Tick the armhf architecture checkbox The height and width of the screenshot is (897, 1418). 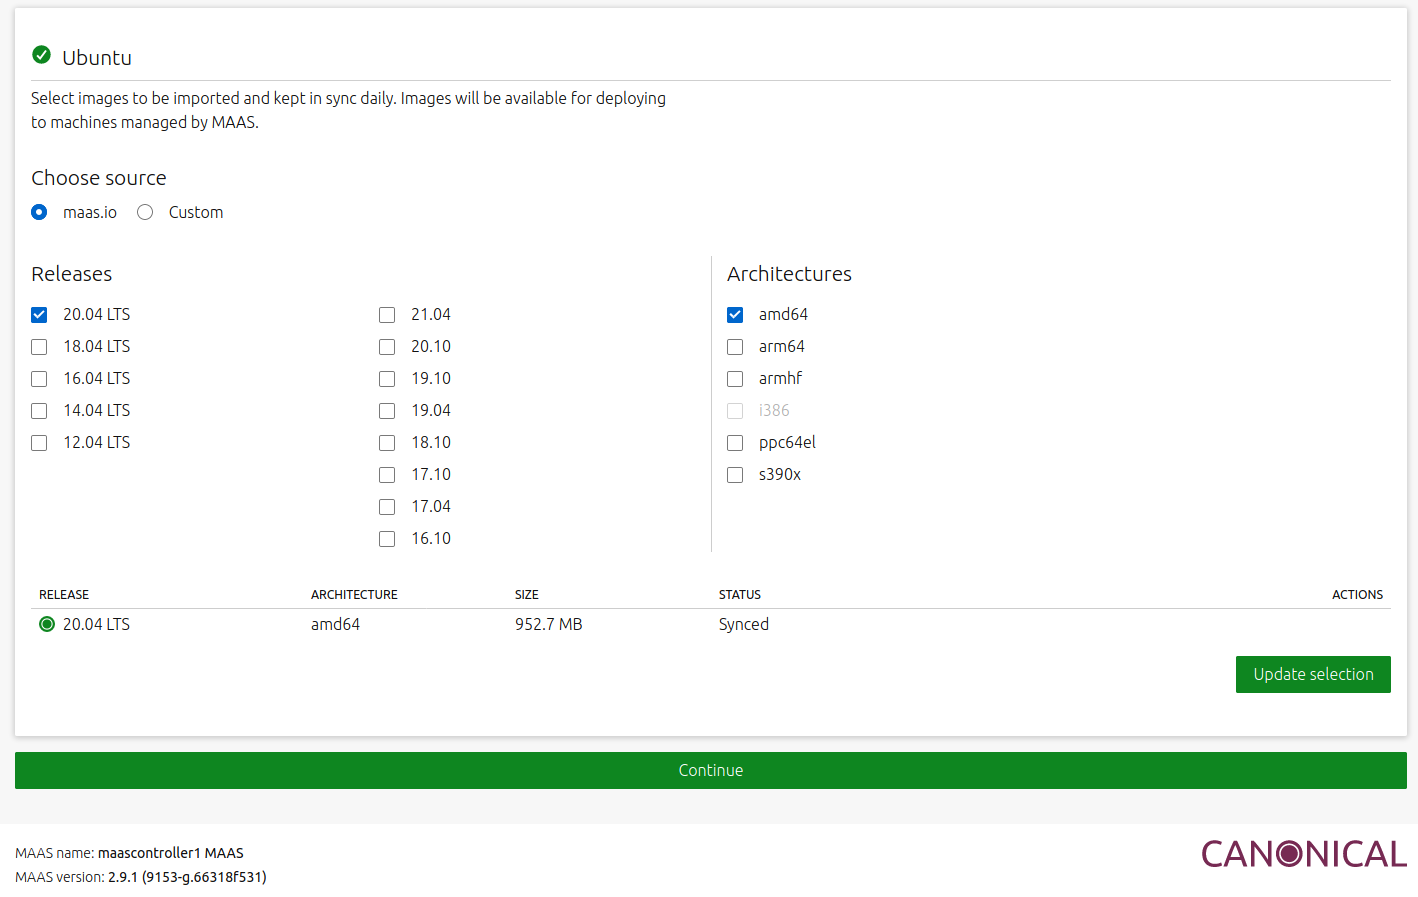[x=735, y=379]
